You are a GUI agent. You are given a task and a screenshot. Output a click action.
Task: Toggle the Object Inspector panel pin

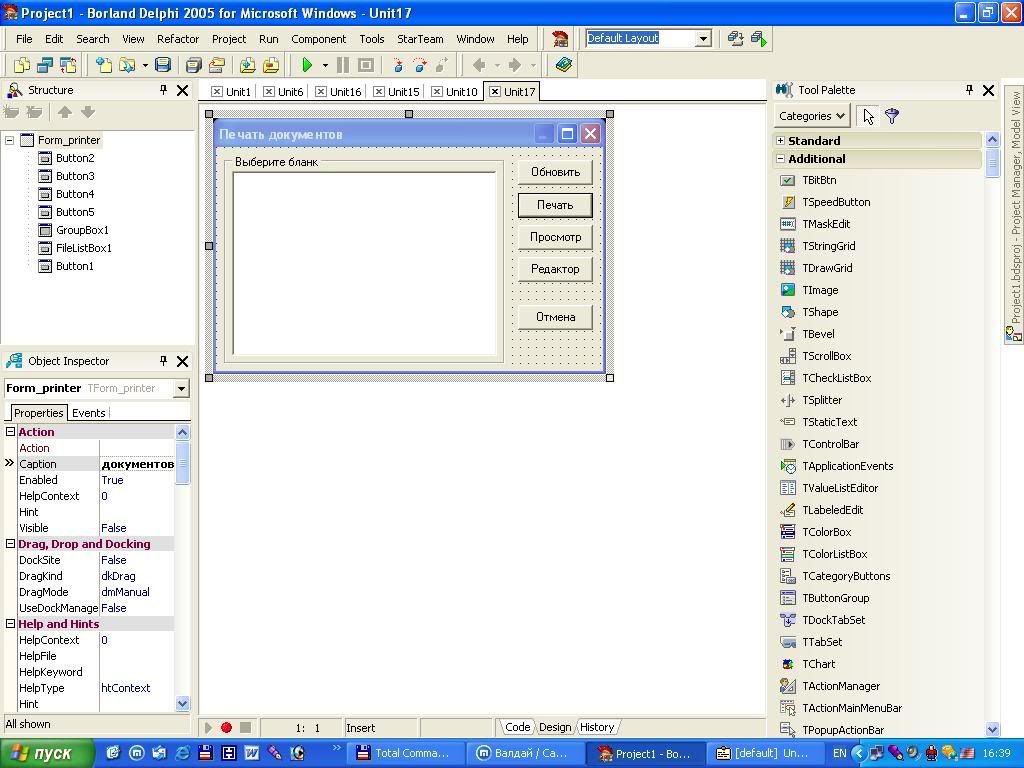tap(163, 360)
